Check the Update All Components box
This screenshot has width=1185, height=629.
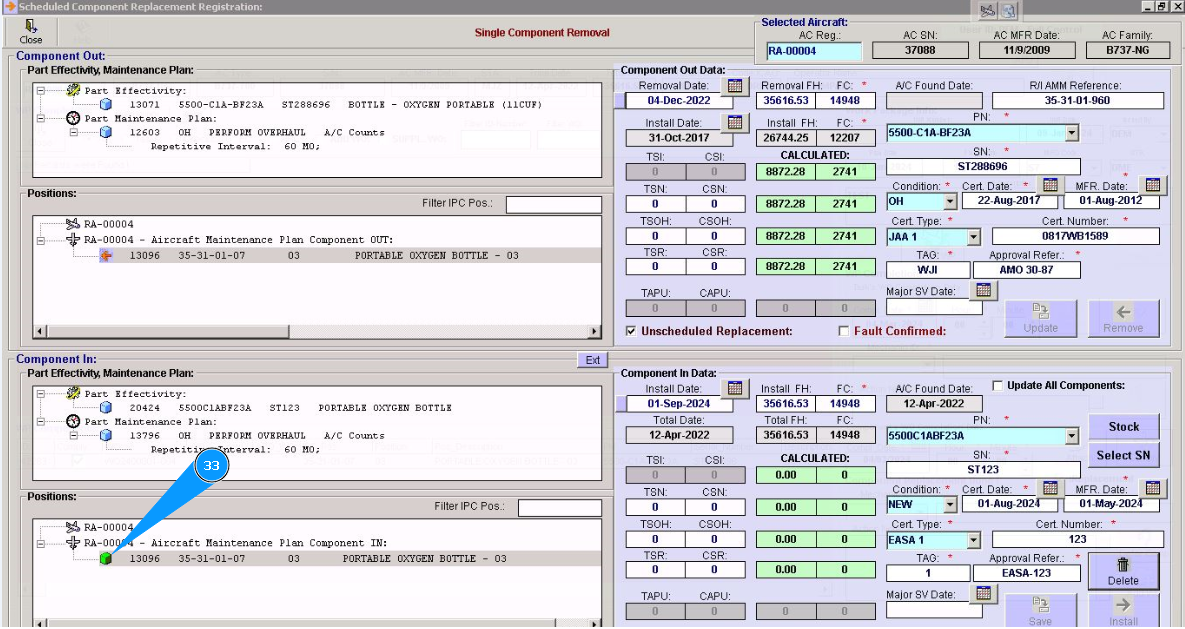click(x=998, y=385)
